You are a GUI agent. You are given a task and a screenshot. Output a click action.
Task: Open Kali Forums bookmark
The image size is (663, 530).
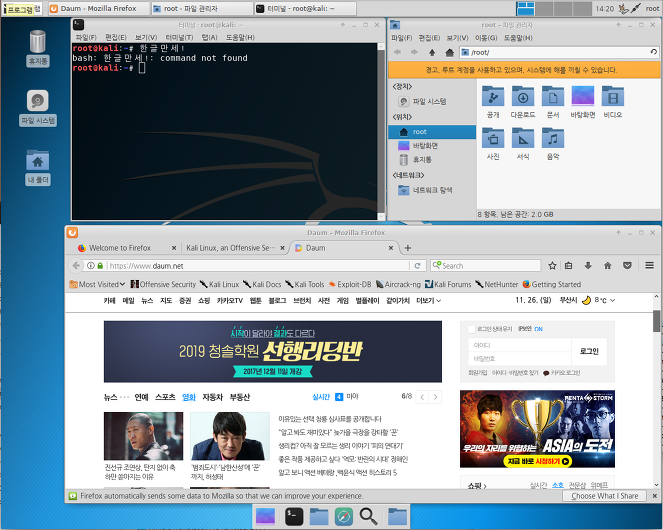tap(448, 284)
